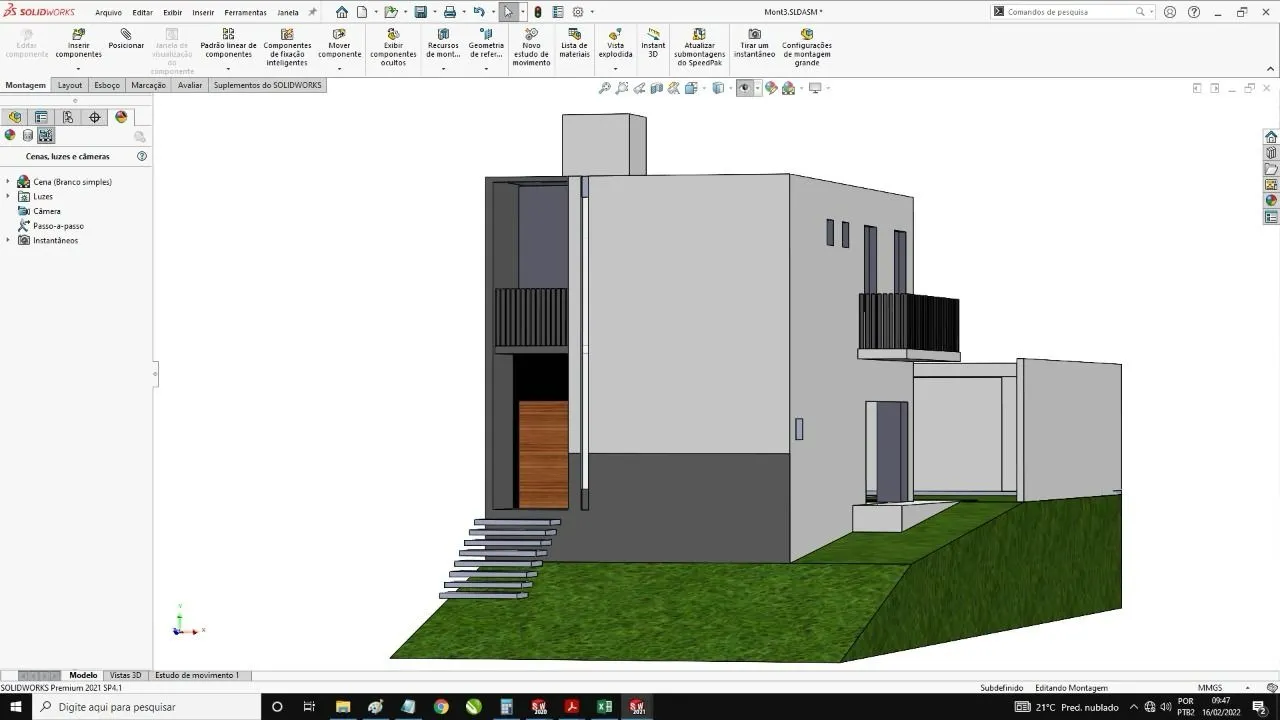Open Configurações de montagem grande
The image size is (1280, 720).
[x=806, y=47]
